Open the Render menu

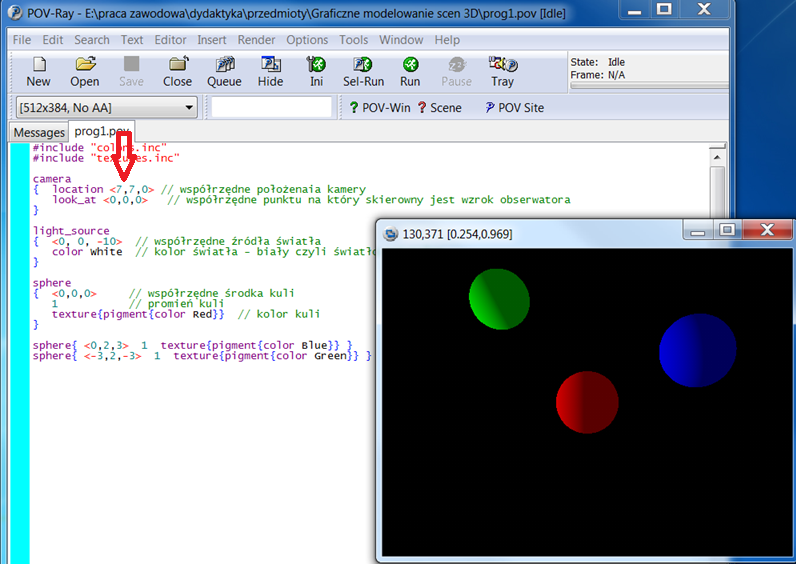point(256,40)
